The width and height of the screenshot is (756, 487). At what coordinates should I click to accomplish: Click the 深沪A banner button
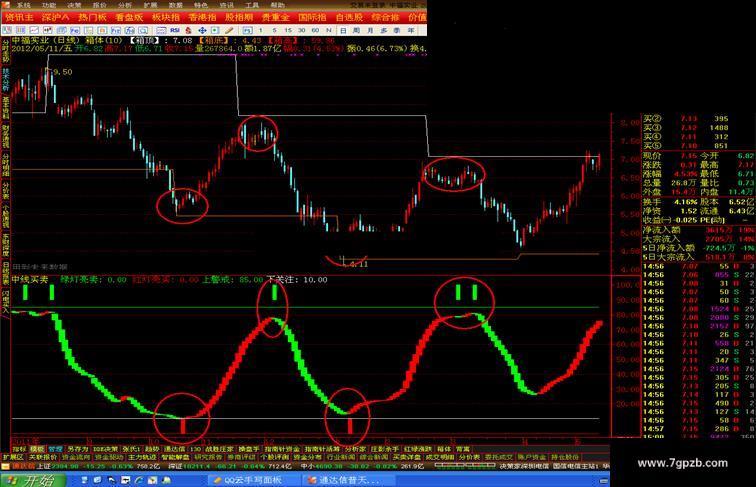pyautogui.click(x=55, y=17)
